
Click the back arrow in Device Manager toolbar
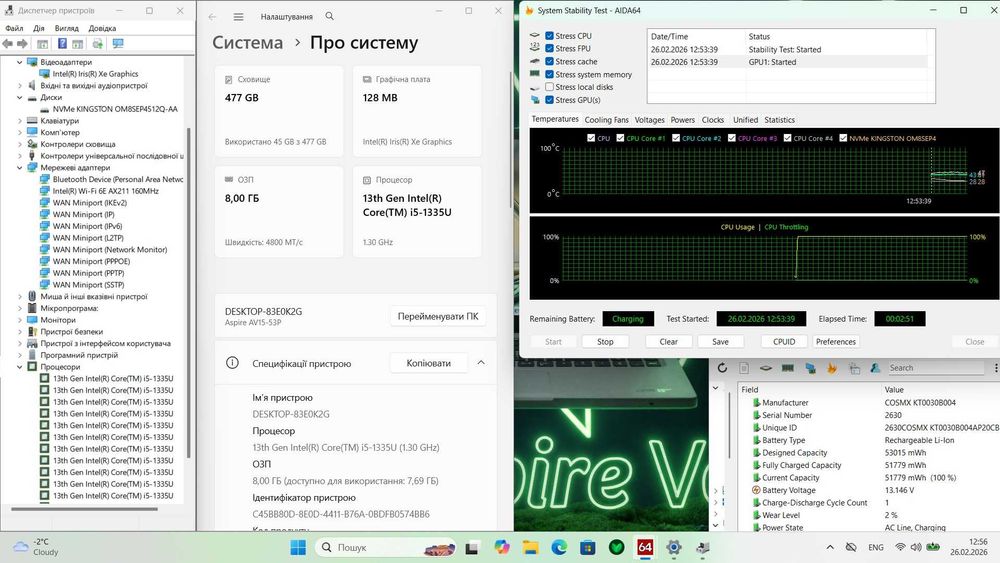(8, 43)
